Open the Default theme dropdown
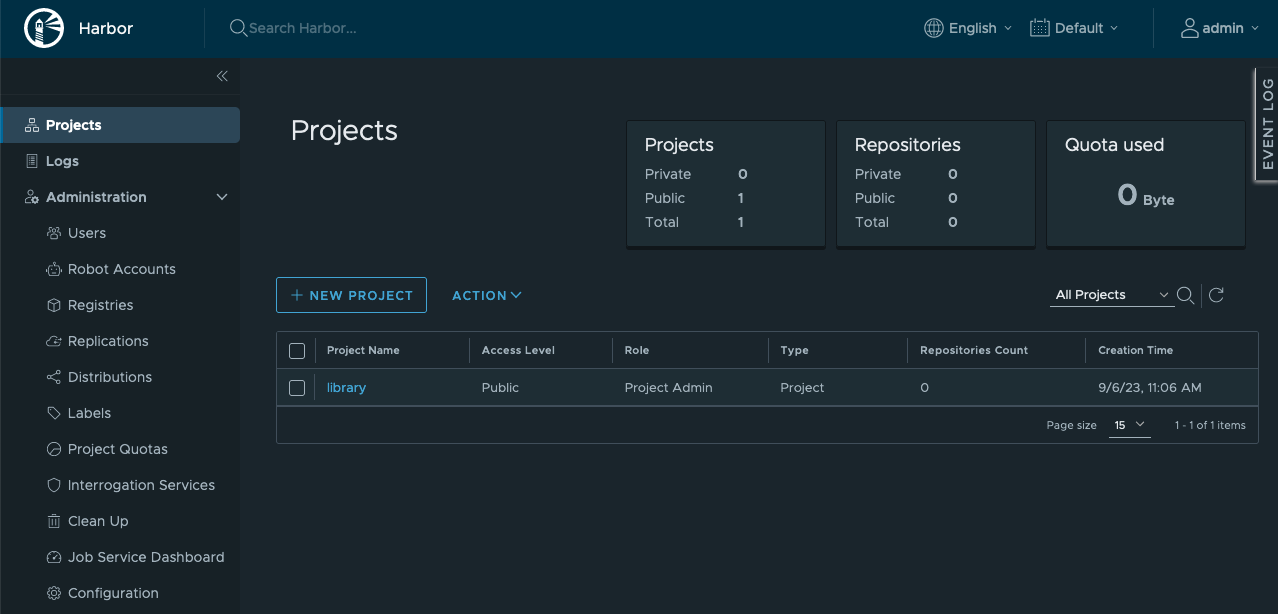1278x614 pixels. (1074, 28)
